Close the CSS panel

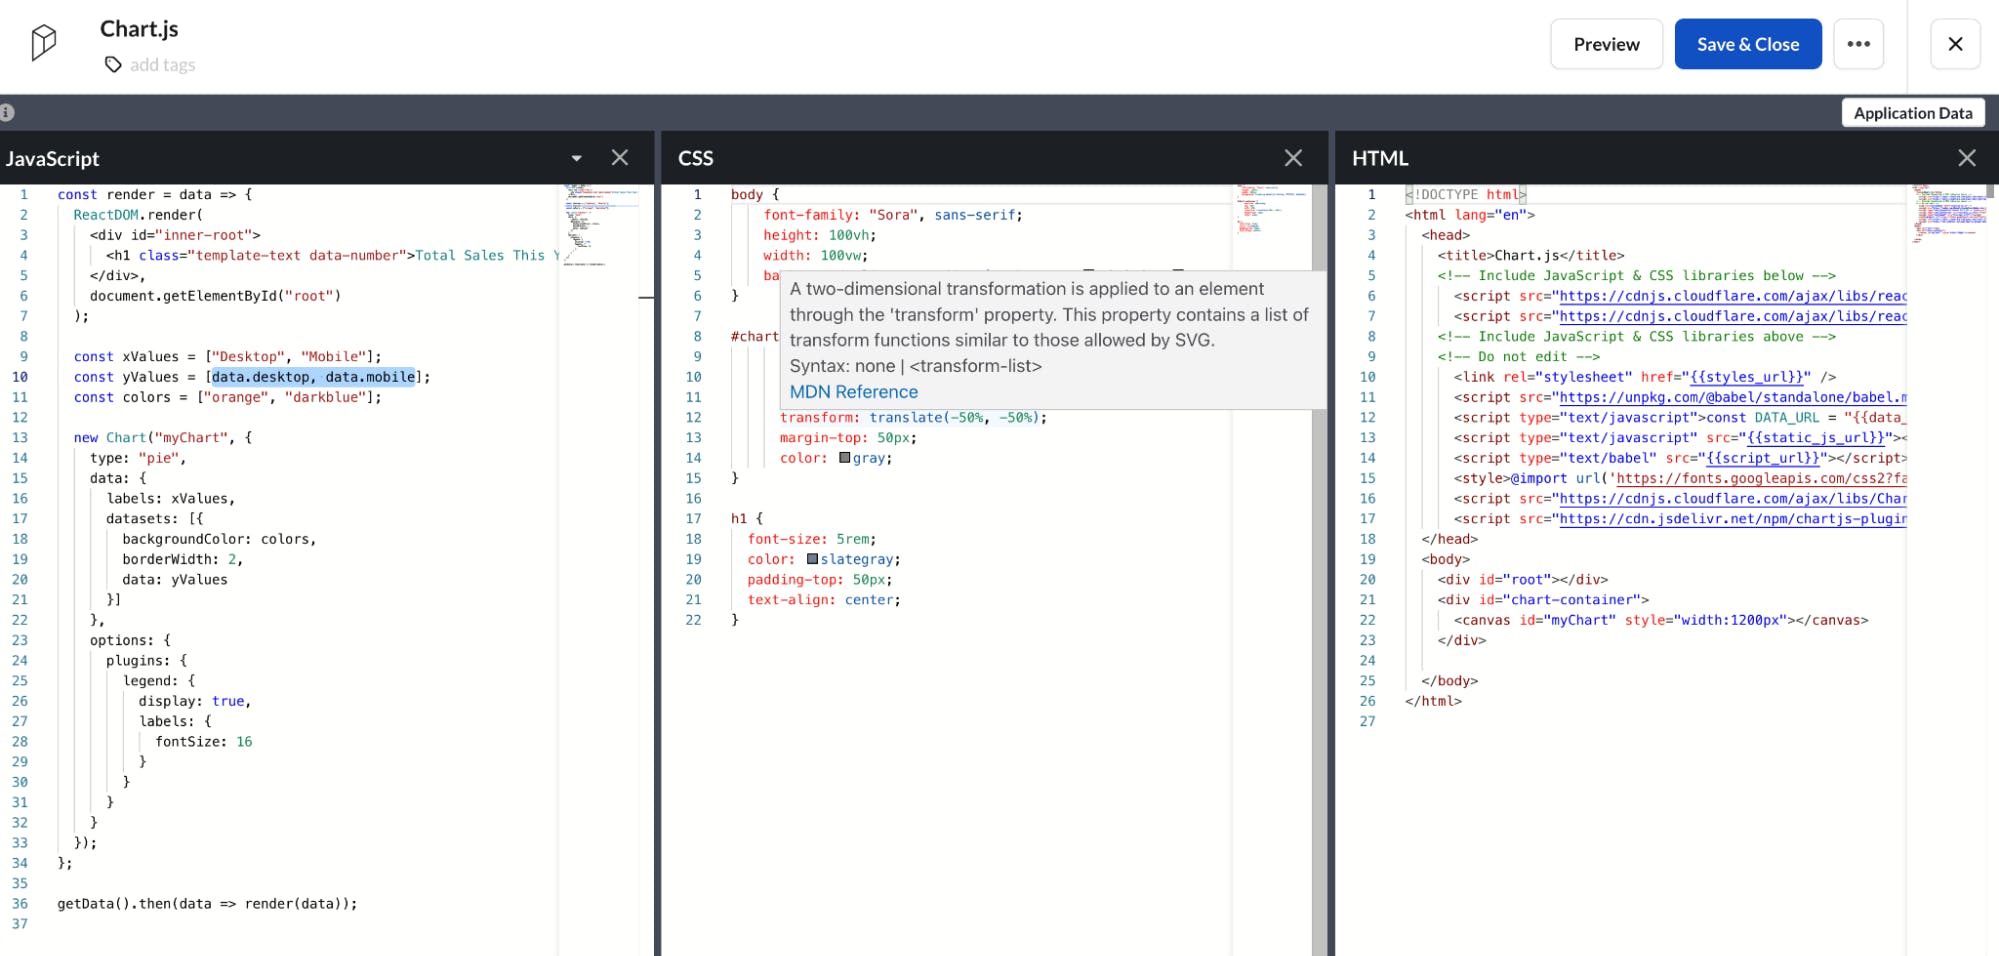click(1293, 158)
